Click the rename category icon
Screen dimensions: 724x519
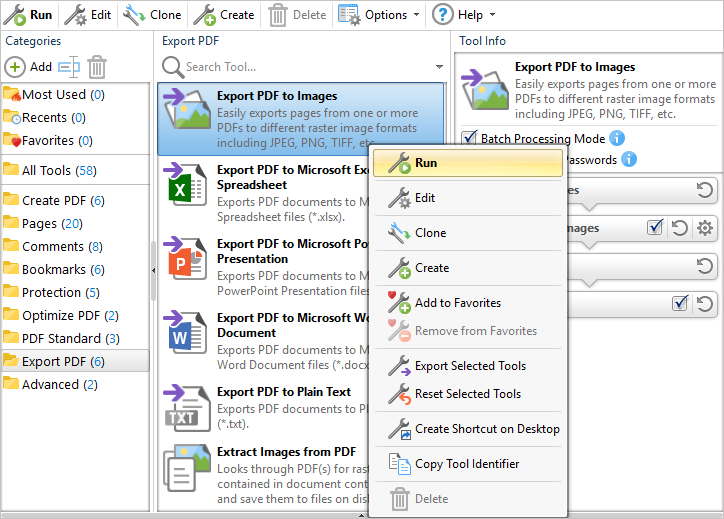point(69,67)
